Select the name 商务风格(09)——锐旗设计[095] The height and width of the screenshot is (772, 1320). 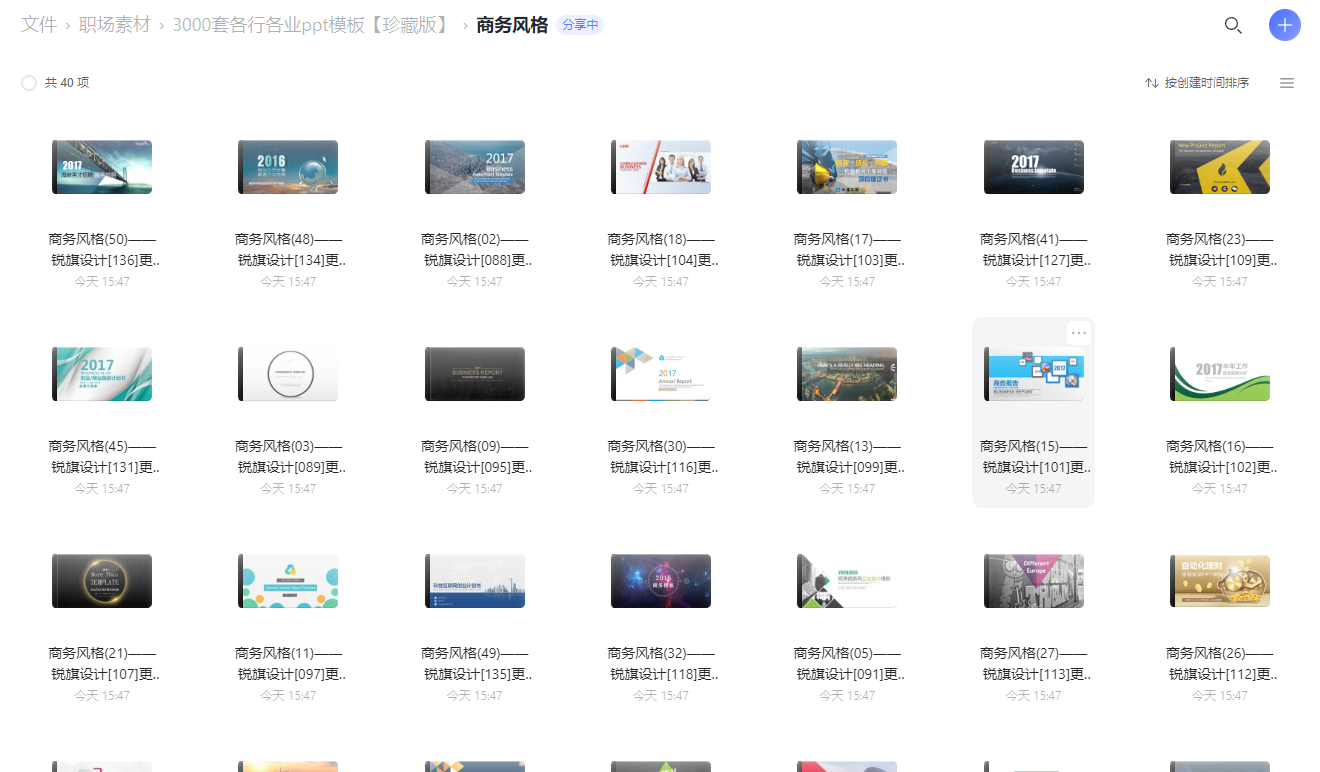pos(475,457)
